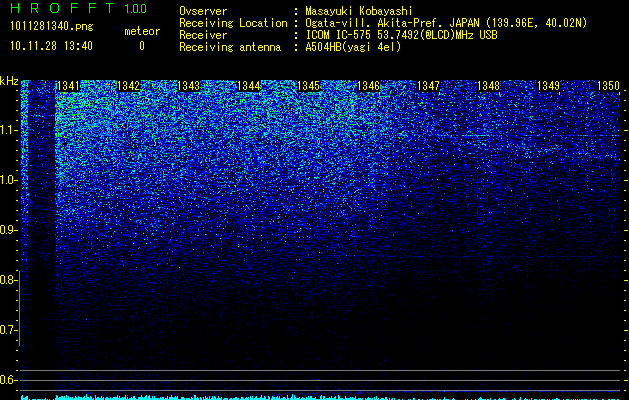Click the 0.9 frequency axis label
629x400 pixels.
coord(8,230)
